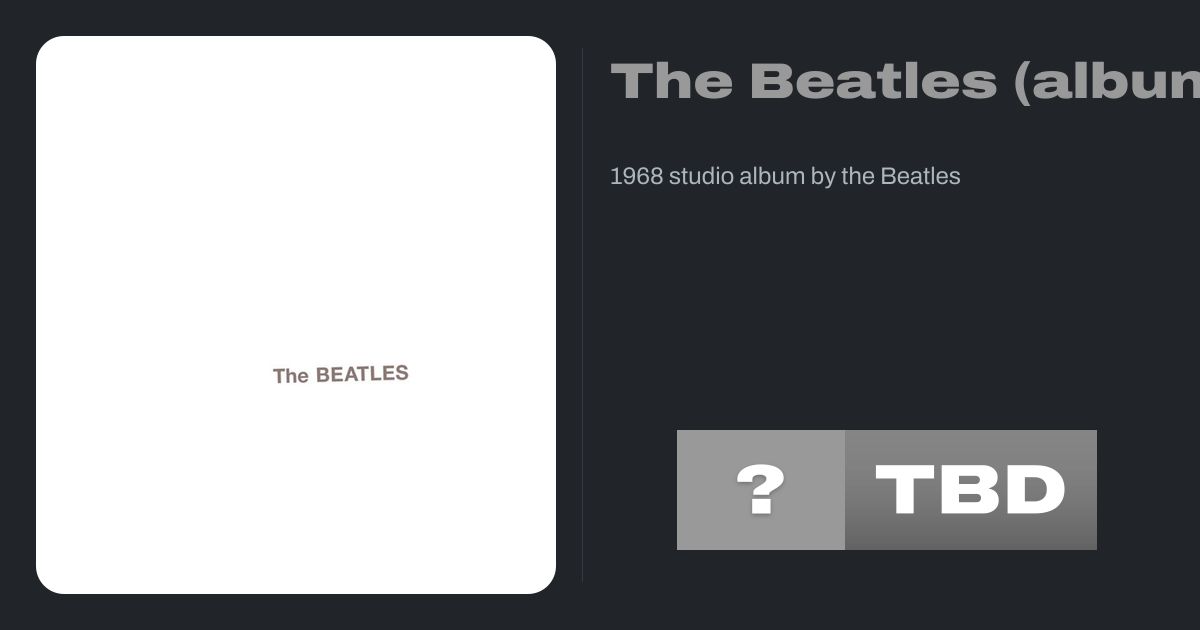Image resolution: width=1200 pixels, height=630 pixels.
Task: Click the "1968 studio album by the Beatles" subtitle
Action: (785, 177)
